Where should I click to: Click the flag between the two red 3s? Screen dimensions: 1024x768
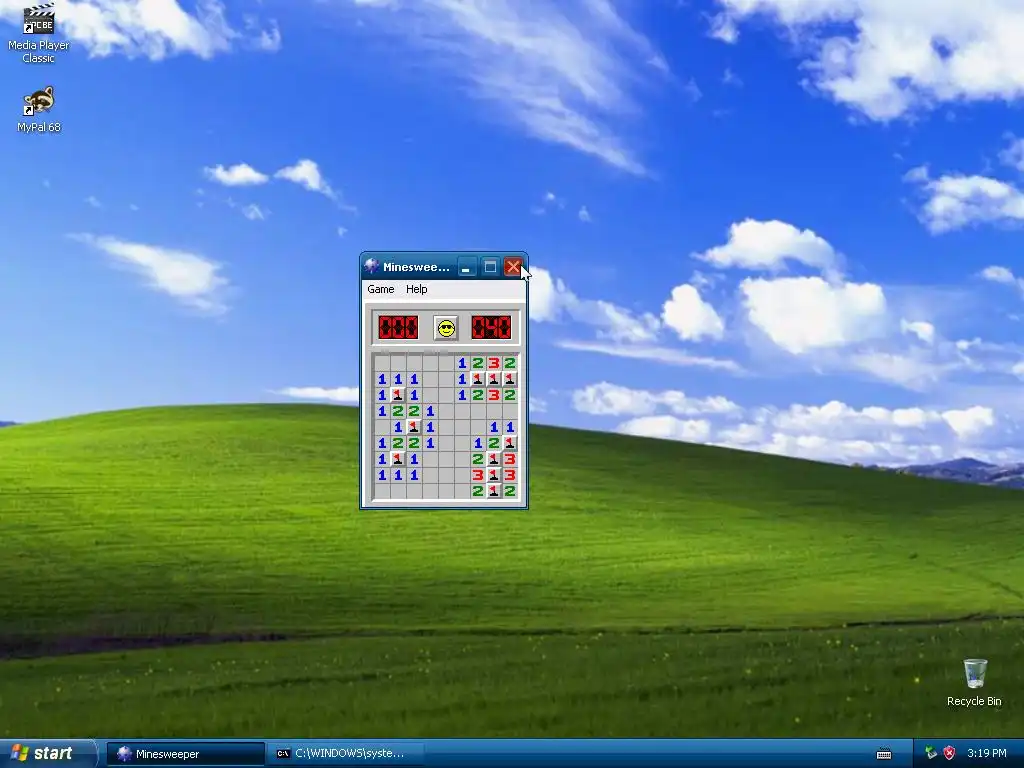tap(494, 475)
